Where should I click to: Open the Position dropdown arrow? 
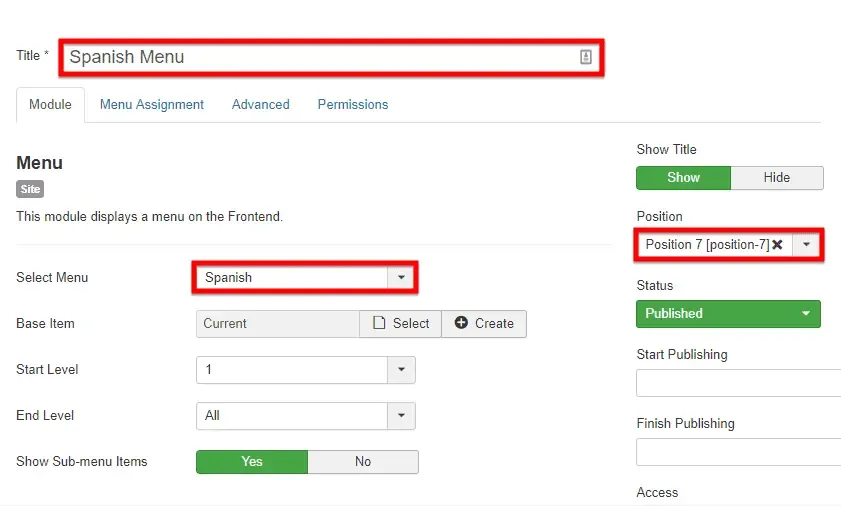point(806,245)
